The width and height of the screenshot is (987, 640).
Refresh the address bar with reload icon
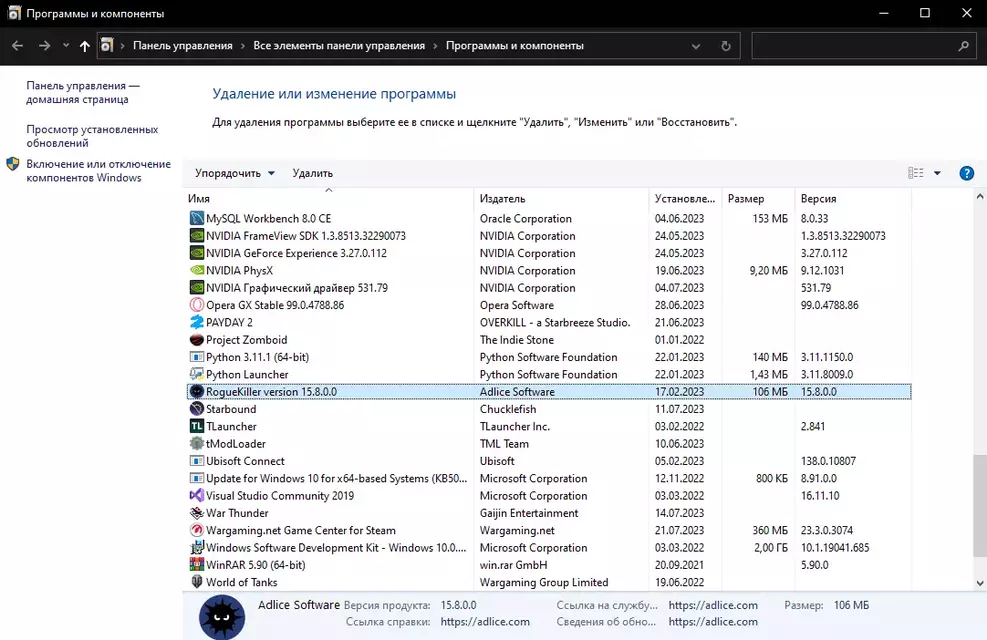(x=726, y=46)
